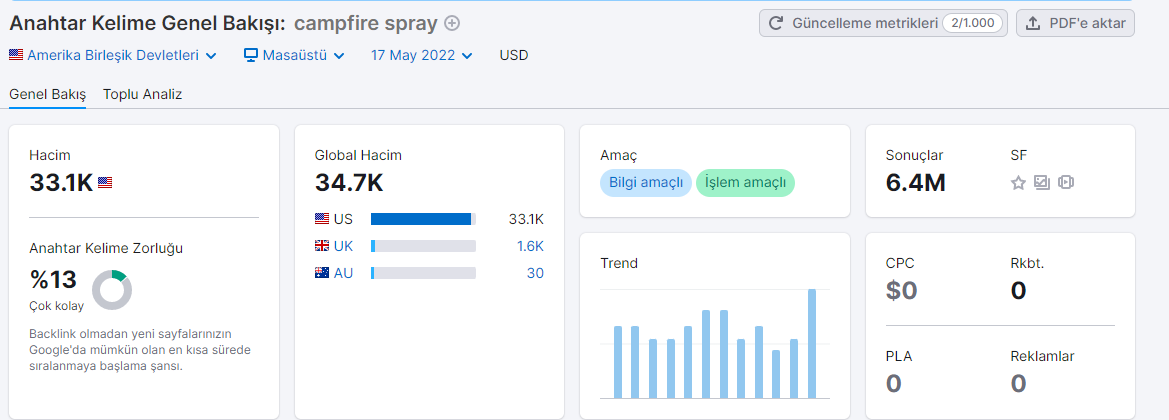Viewport: 1169px width, 420px height.
Task: Click the PDF'e aktar button
Action: 1075,23
